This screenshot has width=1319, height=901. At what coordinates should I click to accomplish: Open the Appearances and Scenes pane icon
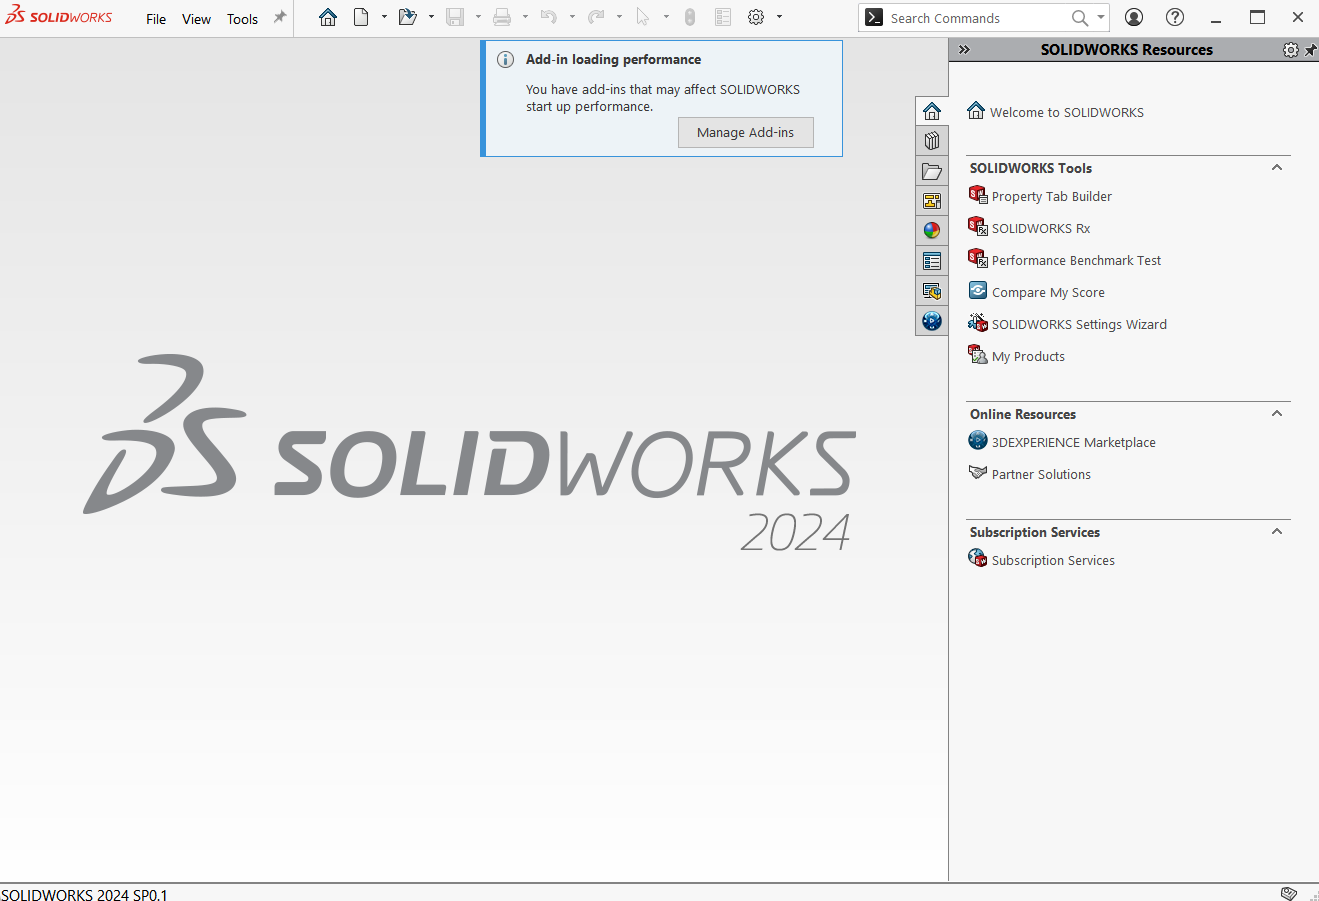pos(932,230)
